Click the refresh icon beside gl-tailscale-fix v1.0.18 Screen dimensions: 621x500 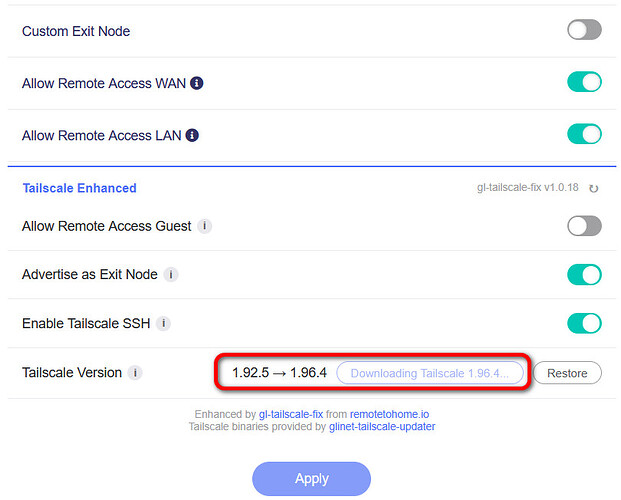click(x=594, y=188)
